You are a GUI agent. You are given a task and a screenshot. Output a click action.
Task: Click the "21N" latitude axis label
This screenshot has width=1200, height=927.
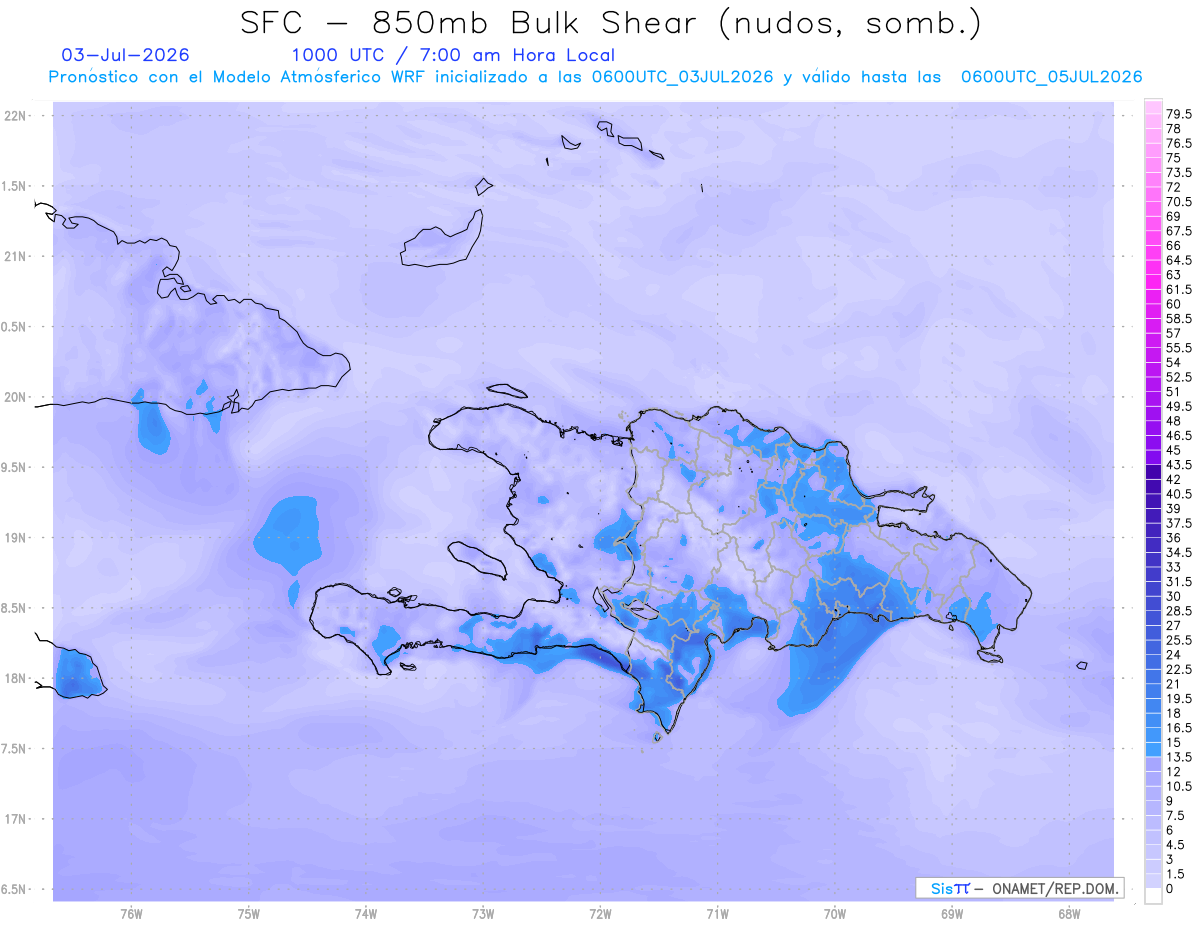coord(15,256)
